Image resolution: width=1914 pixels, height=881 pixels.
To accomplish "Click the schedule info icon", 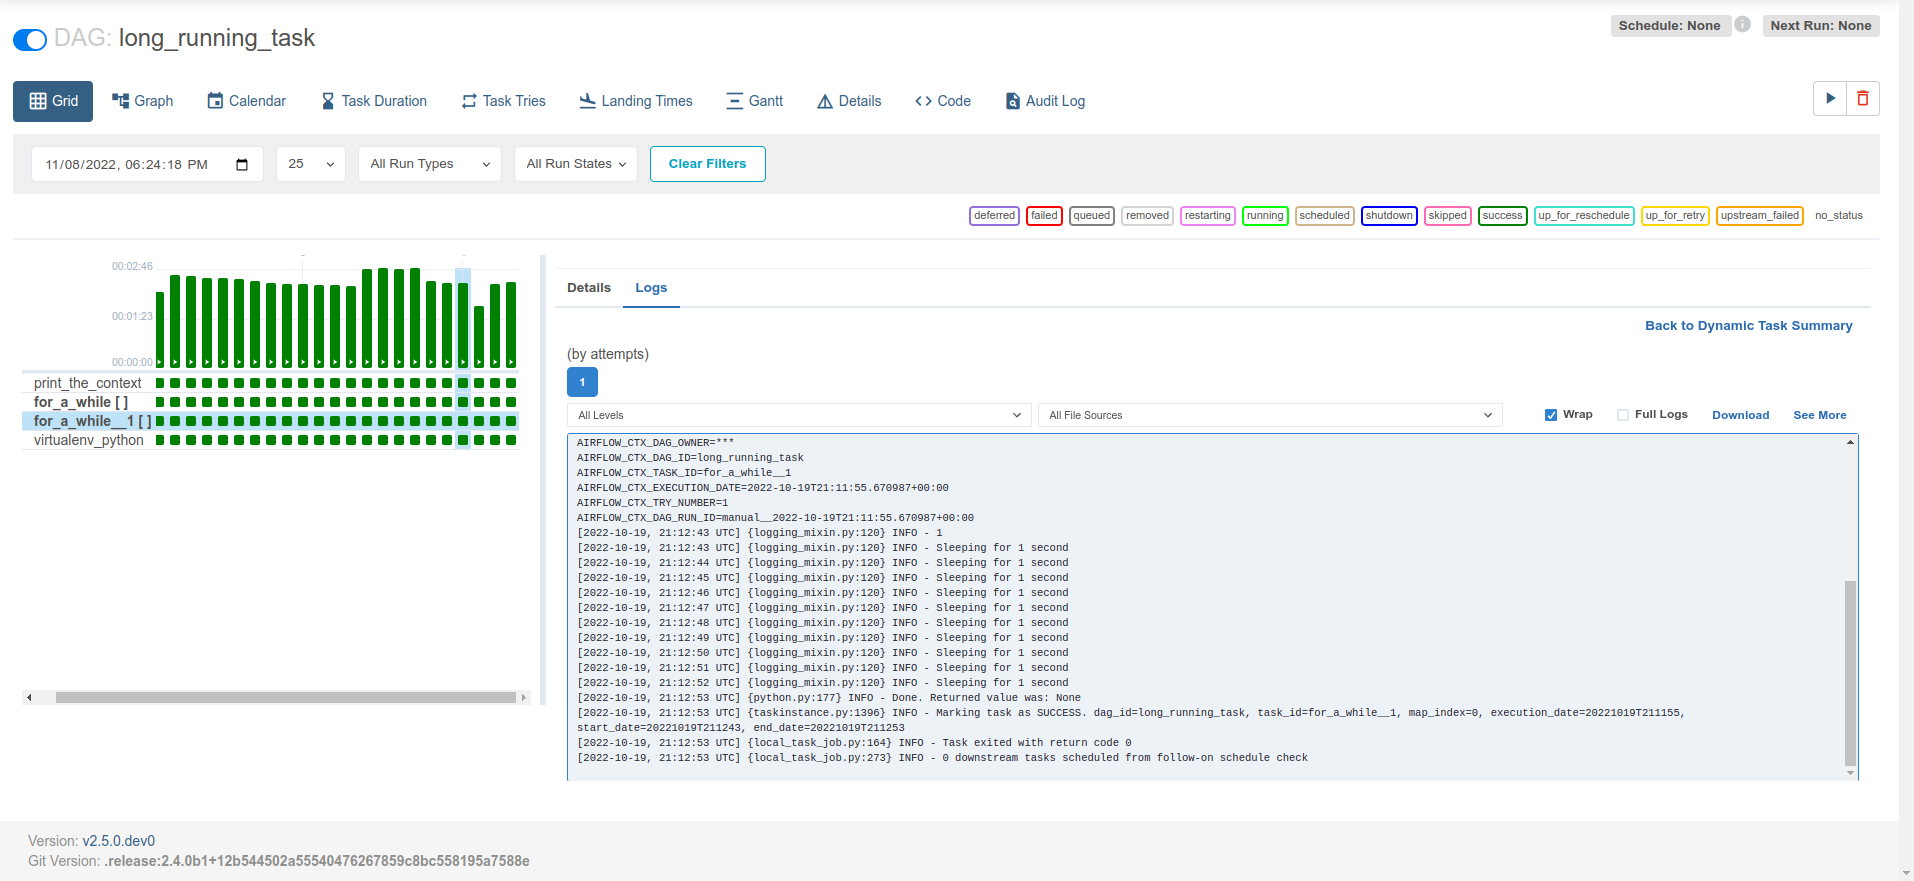I will tap(1742, 25).
